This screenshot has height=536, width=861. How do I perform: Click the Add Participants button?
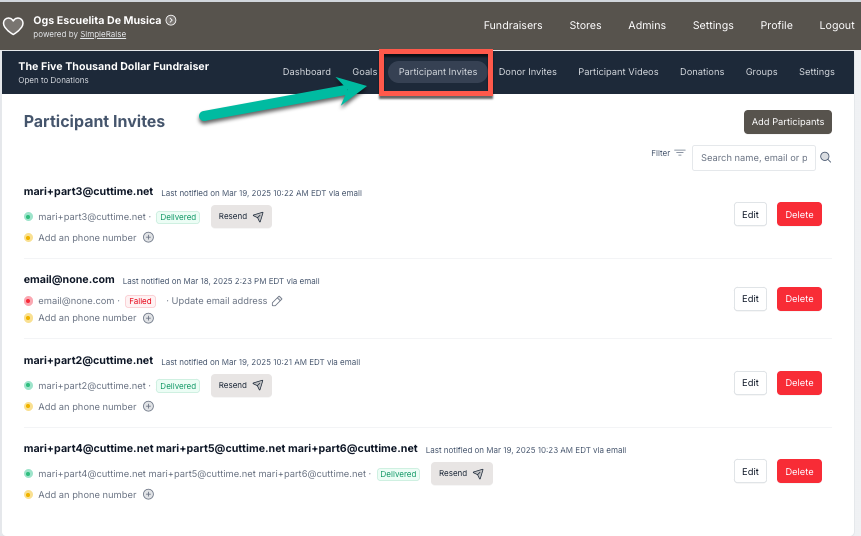pos(787,122)
